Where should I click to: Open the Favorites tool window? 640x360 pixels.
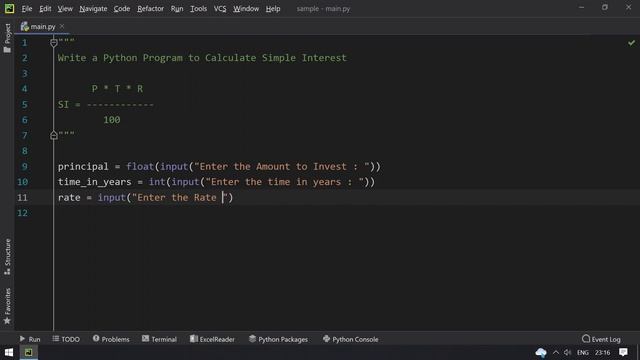[x=7, y=306]
